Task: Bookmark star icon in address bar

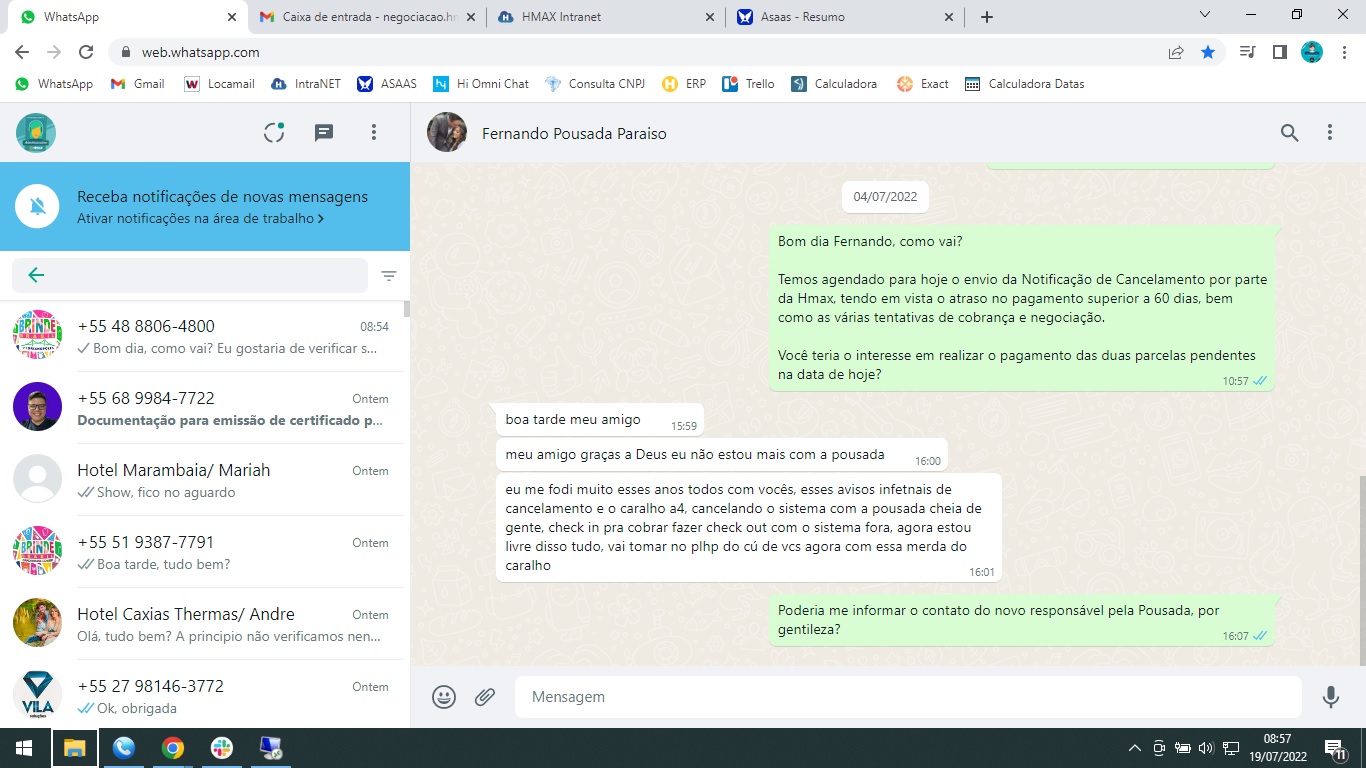Action: tap(1208, 52)
